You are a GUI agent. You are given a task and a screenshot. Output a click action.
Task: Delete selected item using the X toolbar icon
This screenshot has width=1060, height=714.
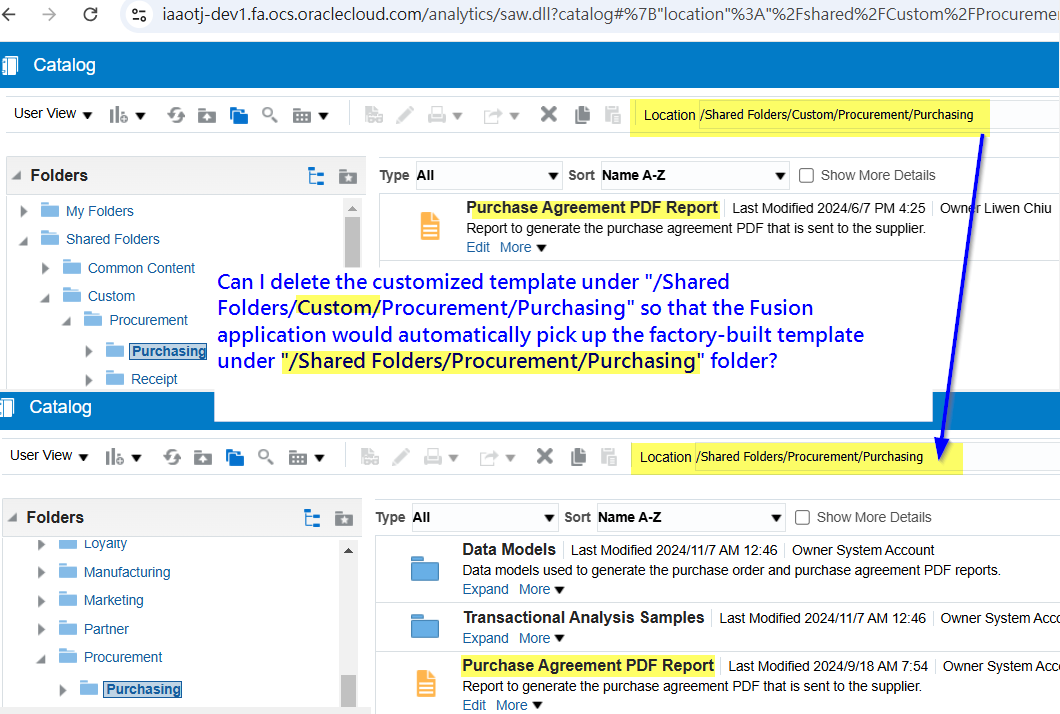click(548, 114)
